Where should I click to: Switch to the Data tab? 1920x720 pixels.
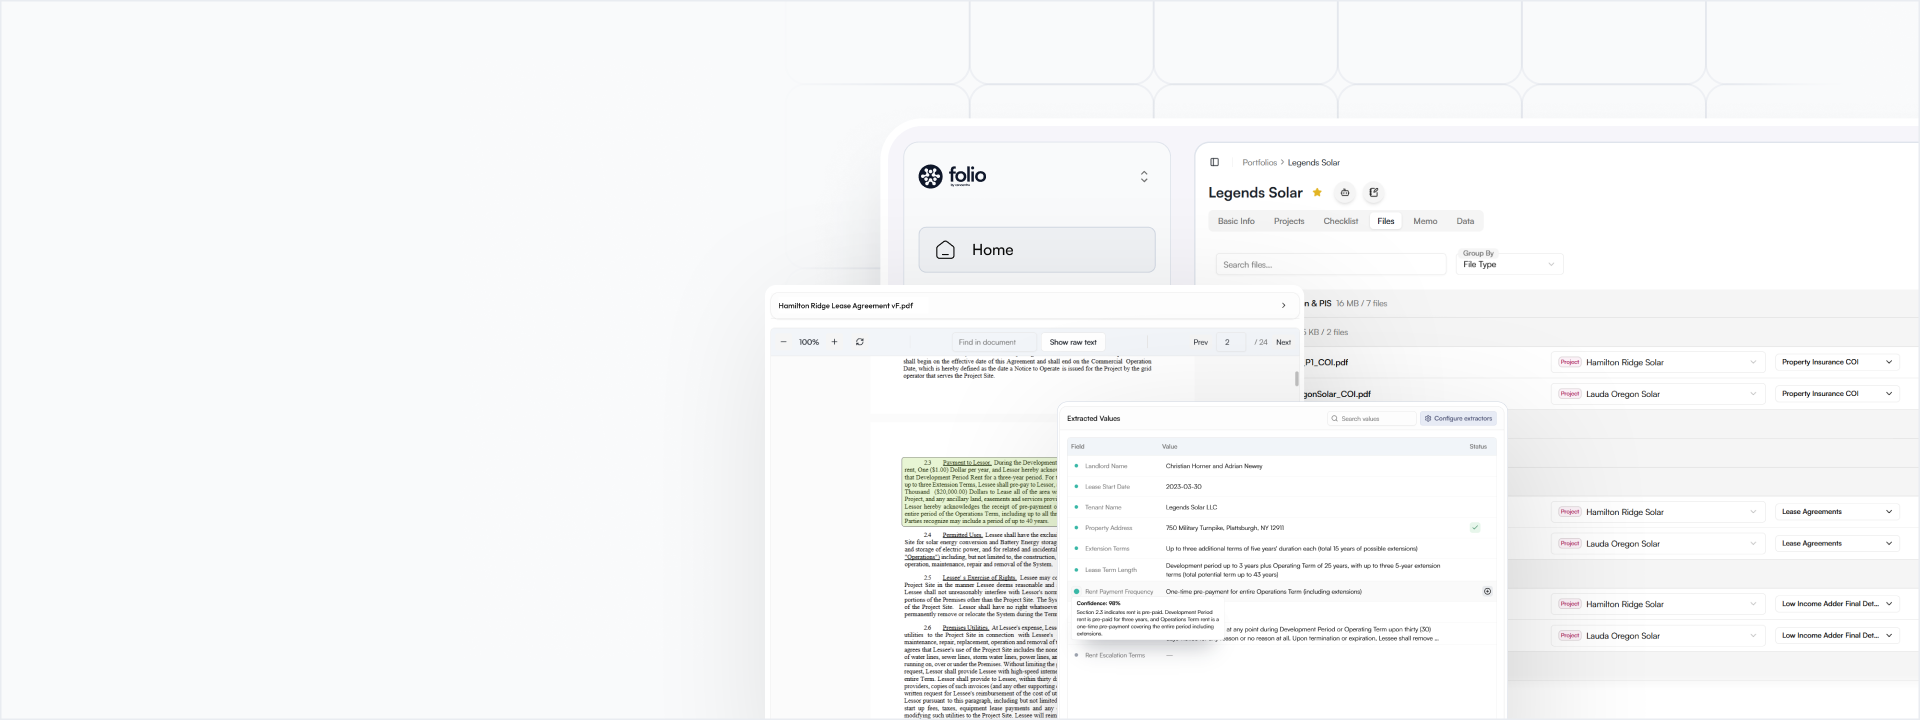pos(1465,221)
